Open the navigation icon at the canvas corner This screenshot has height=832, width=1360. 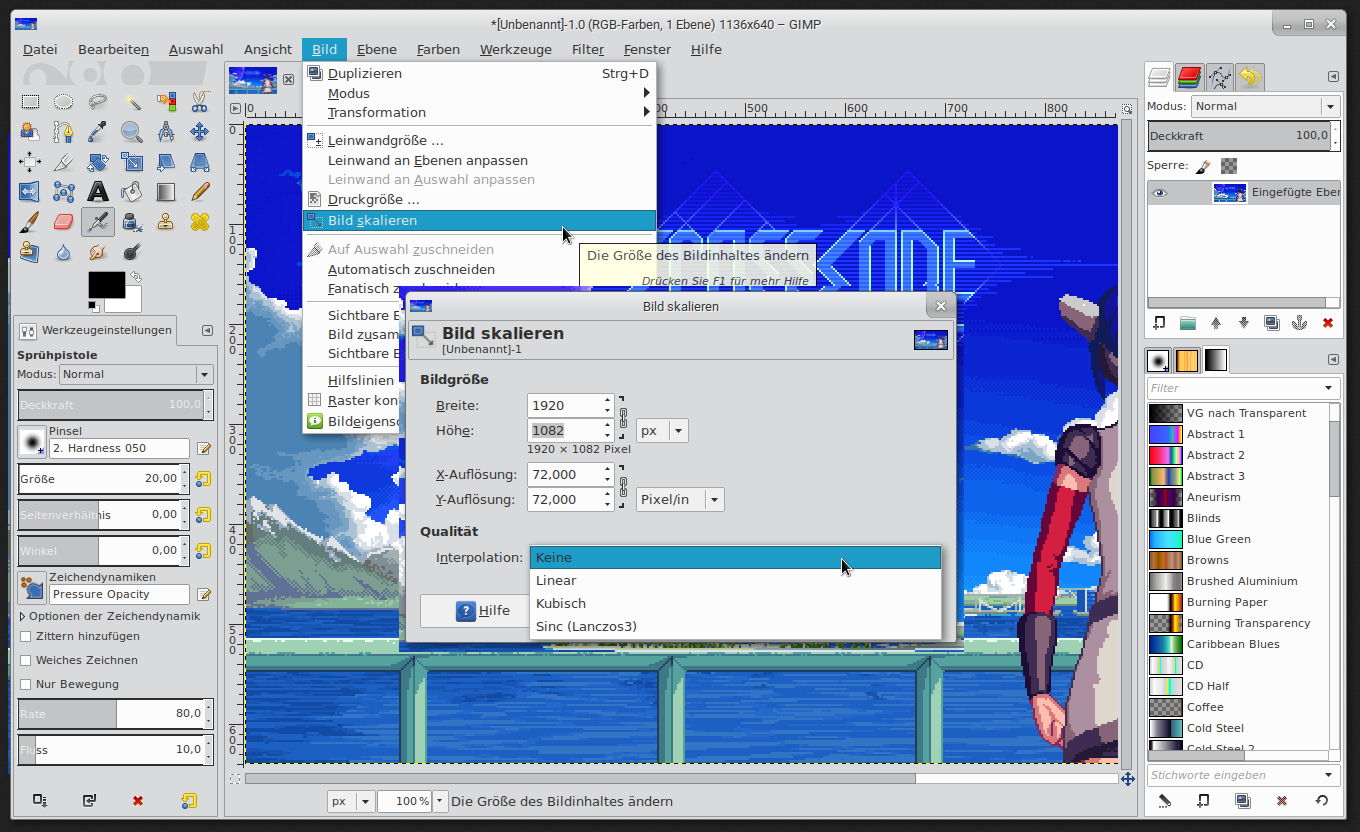point(1127,779)
